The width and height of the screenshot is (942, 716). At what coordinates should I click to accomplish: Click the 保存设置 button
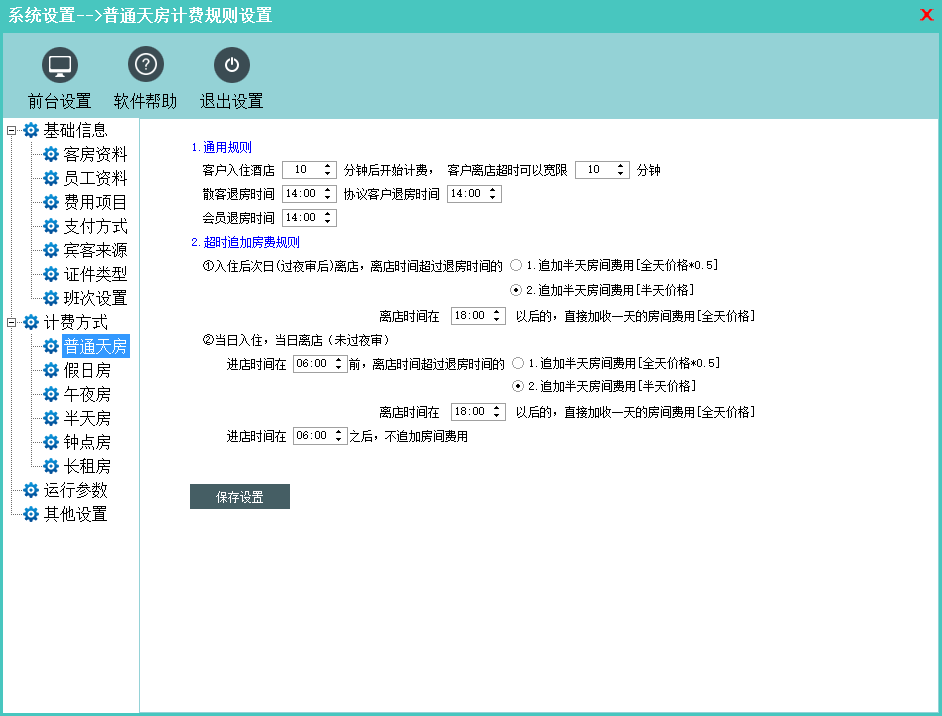pos(240,497)
